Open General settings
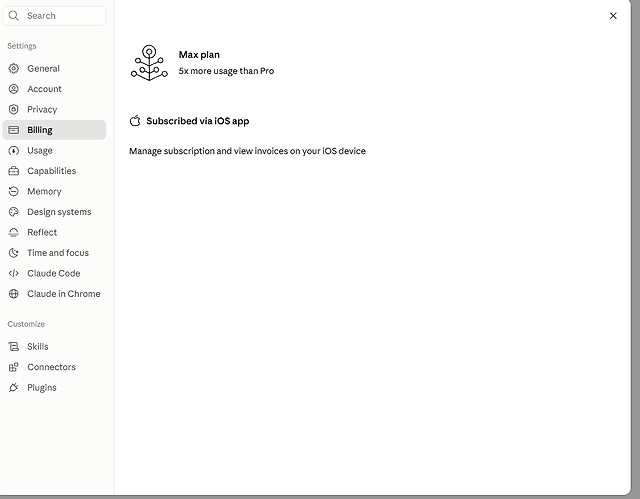This screenshot has width=640, height=499. (54, 68)
